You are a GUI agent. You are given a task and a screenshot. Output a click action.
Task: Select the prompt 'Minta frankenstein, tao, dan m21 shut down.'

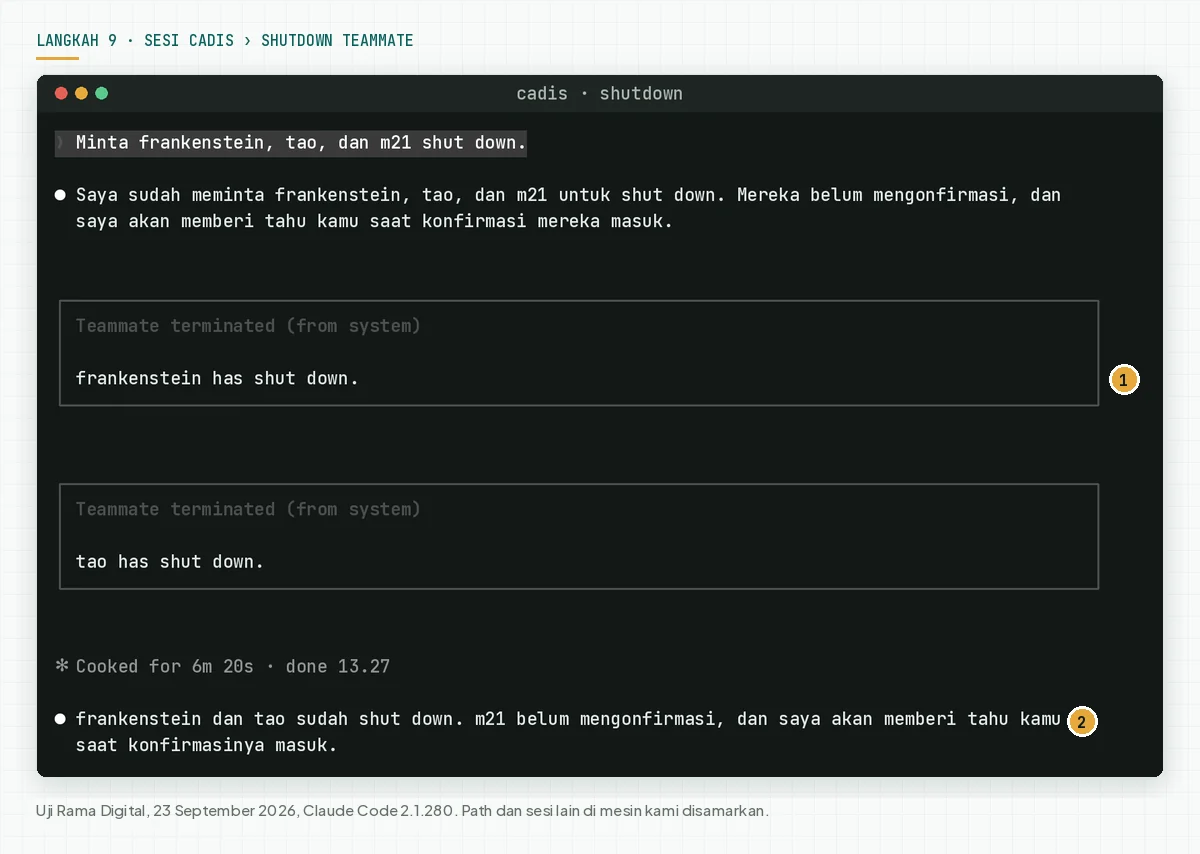(301, 143)
